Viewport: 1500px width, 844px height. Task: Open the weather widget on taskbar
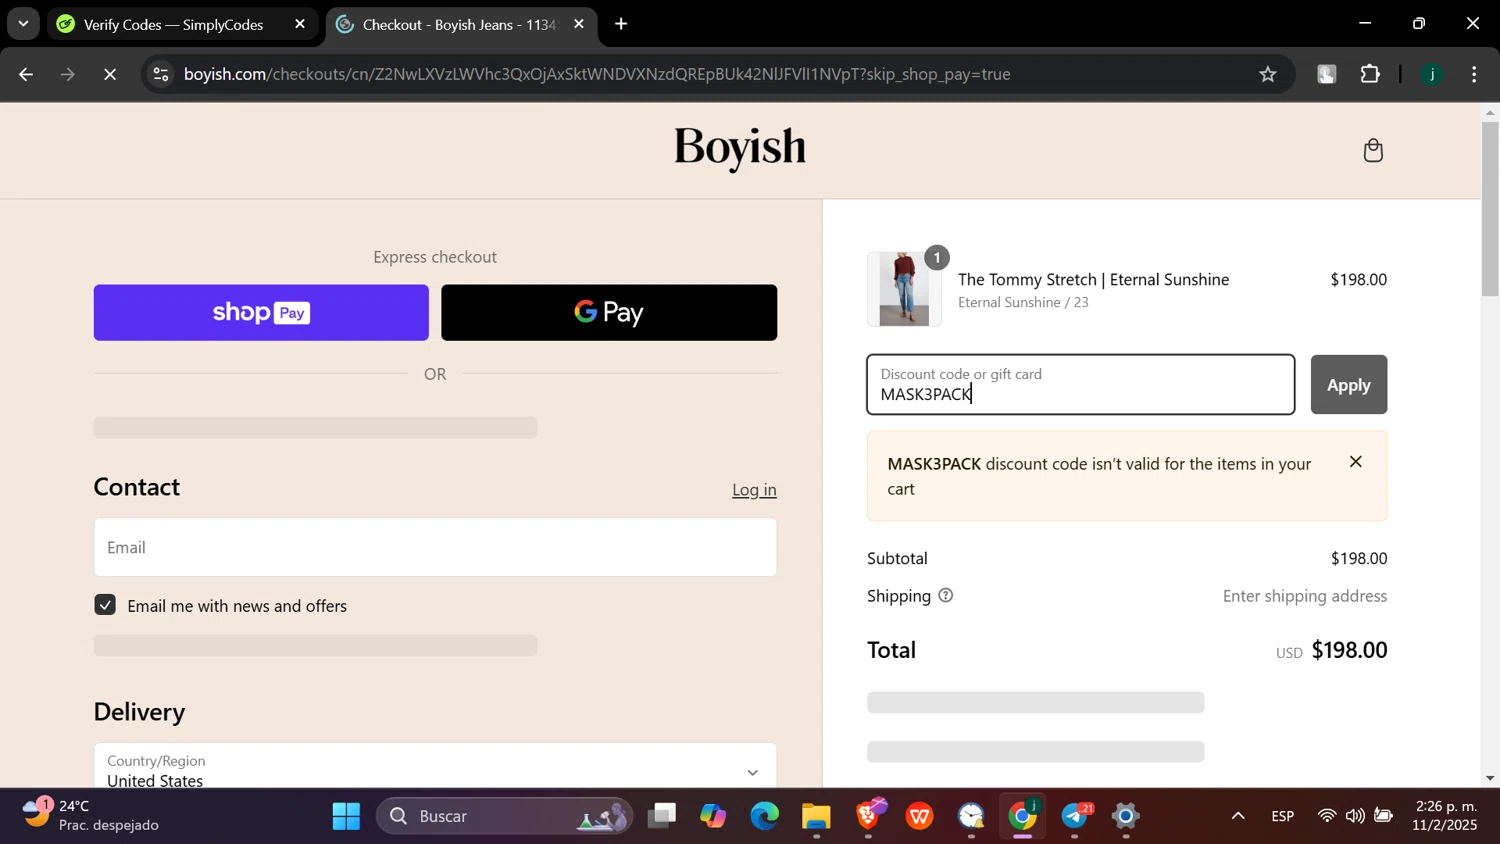90,816
